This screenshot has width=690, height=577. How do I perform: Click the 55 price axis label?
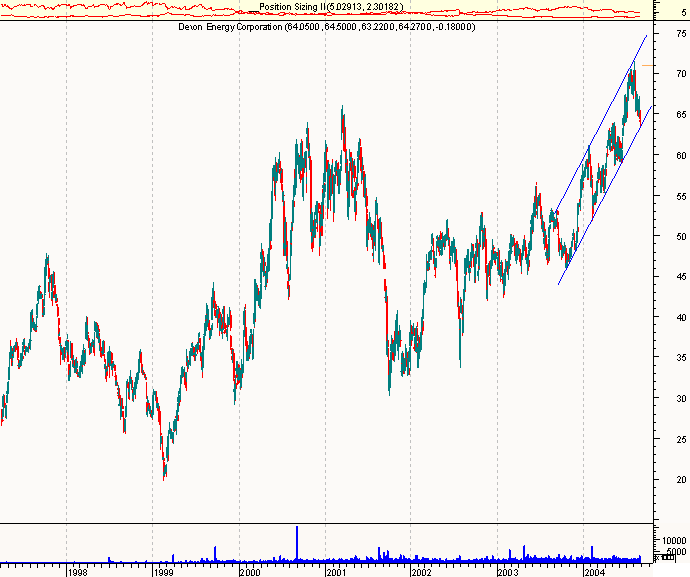pos(681,196)
